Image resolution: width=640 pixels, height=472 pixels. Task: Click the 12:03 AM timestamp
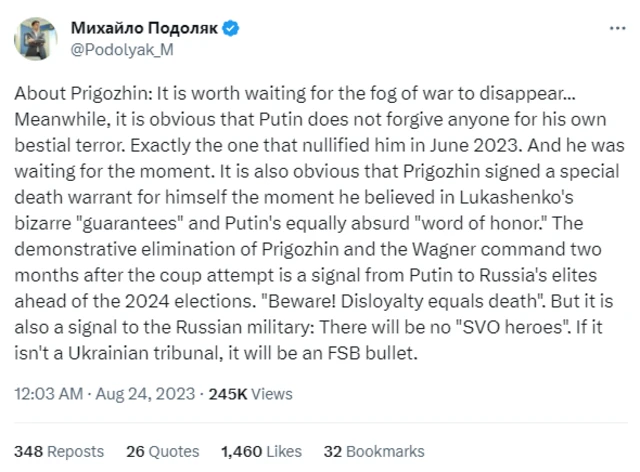pos(46,394)
